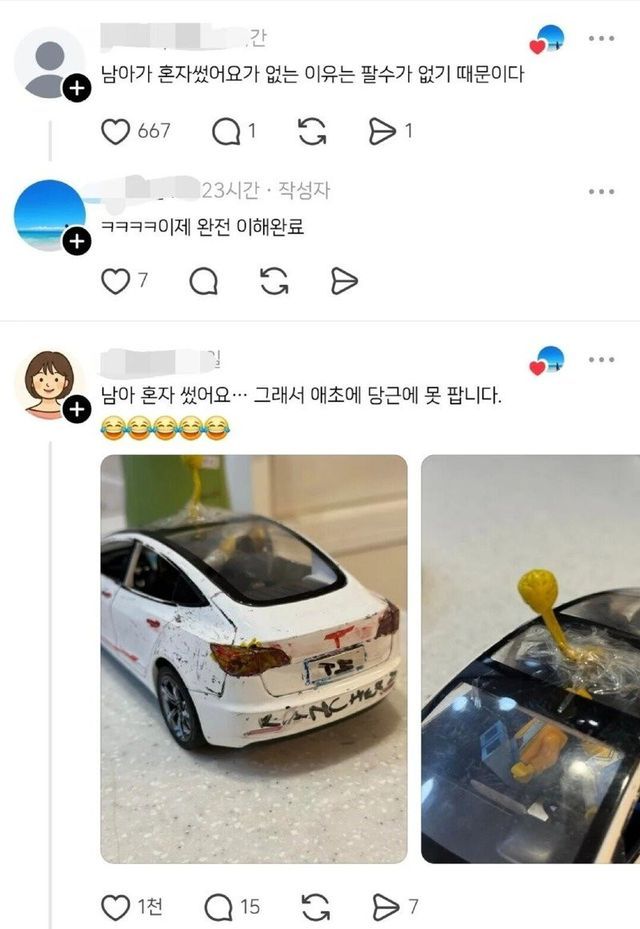Open replies on the 667-like post

point(226,132)
